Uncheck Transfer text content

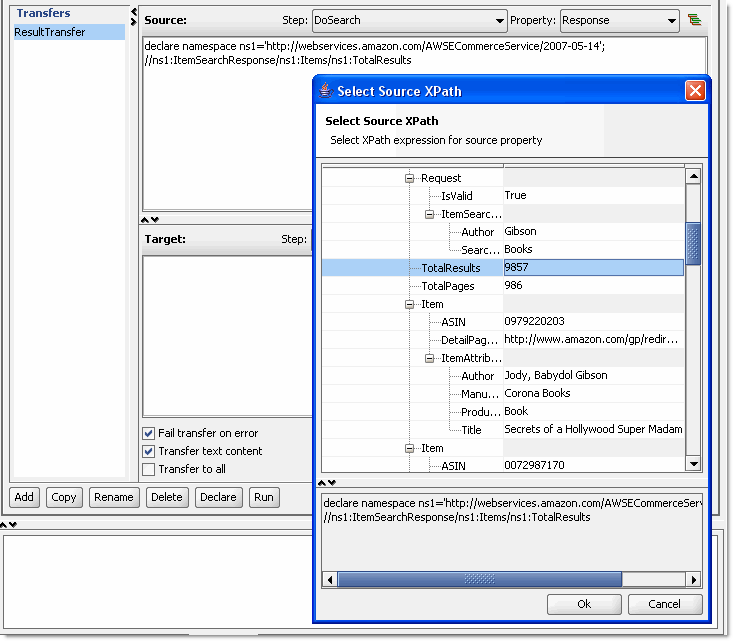(x=149, y=451)
